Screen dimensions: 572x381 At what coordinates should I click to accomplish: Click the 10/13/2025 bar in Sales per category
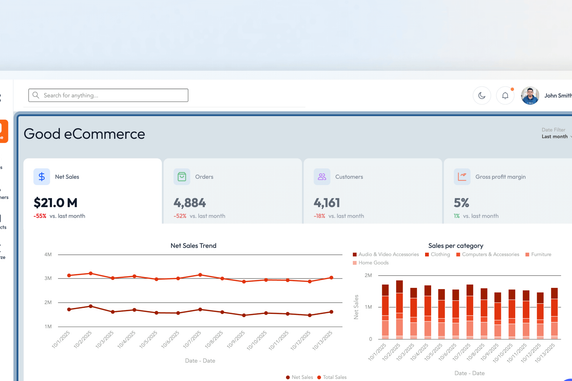554,313
